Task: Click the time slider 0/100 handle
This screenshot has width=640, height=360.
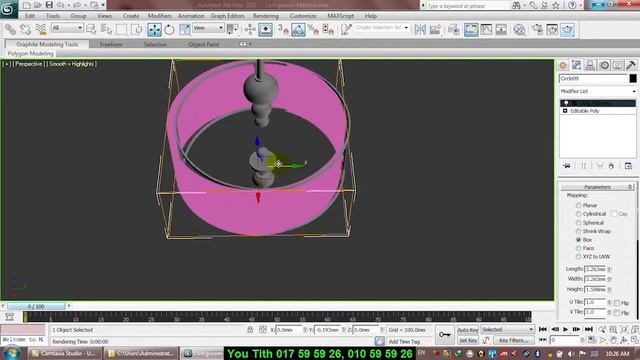Action: (36, 306)
